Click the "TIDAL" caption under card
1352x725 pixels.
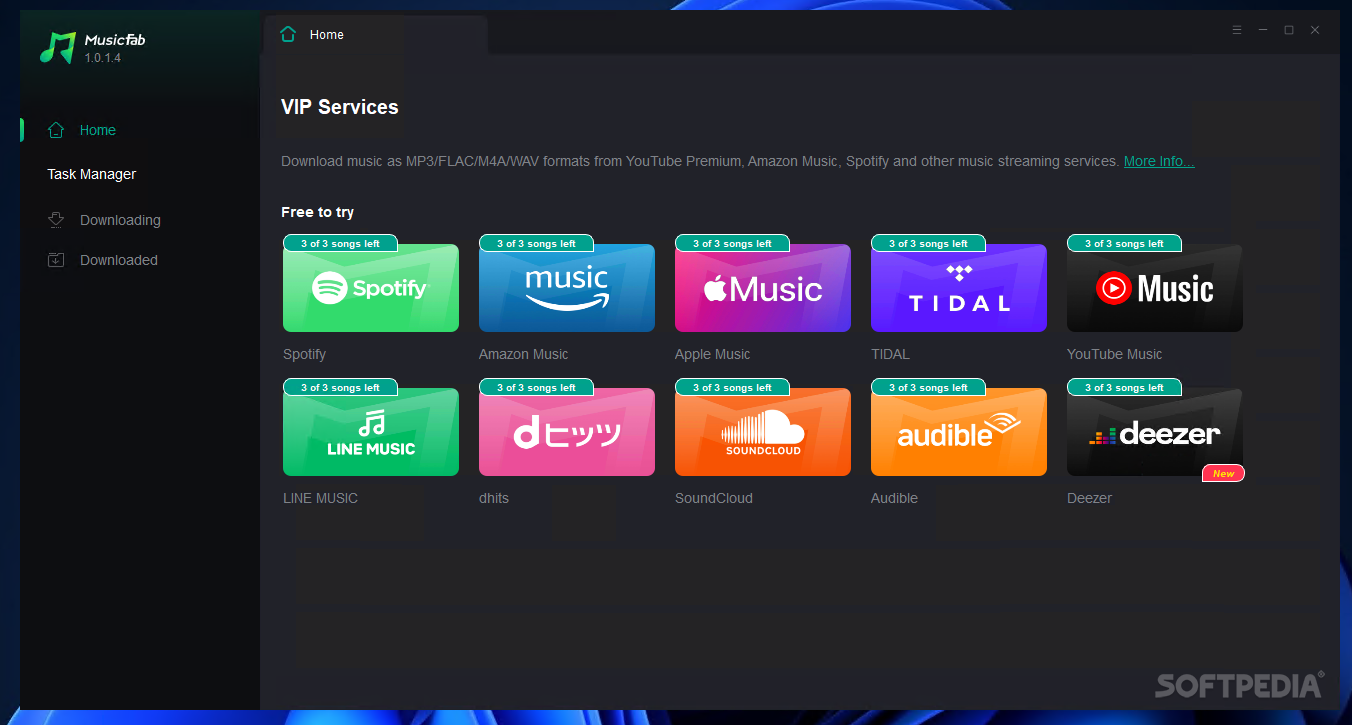coord(890,354)
